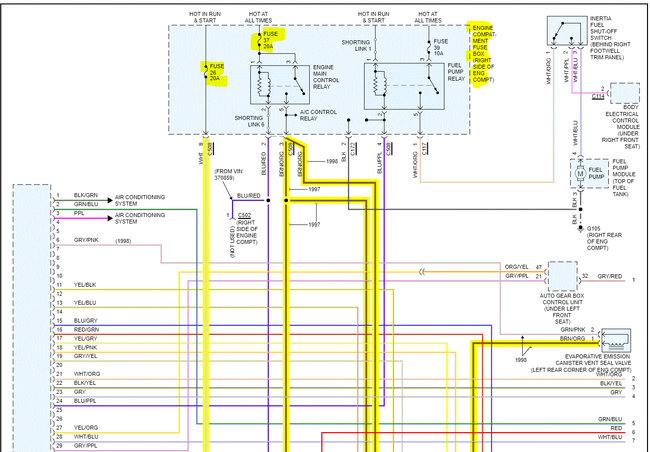The width and height of the screenshot is (650, 452).
Task: Click AIR CONDITIONING SYSTEM label beside PPL
Action: tap(140, 219)
